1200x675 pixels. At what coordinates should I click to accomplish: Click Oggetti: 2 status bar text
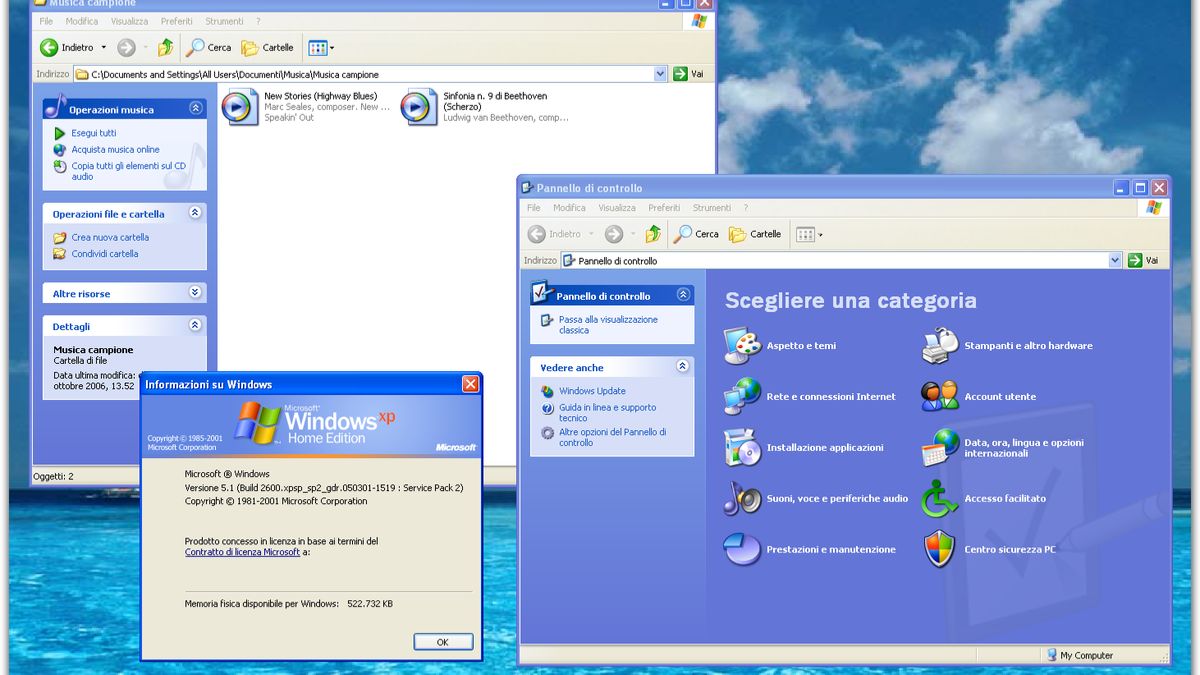(53, 476)
